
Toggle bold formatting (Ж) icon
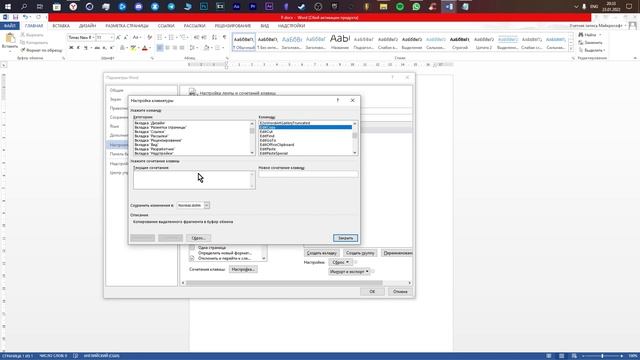pos(71,48)
